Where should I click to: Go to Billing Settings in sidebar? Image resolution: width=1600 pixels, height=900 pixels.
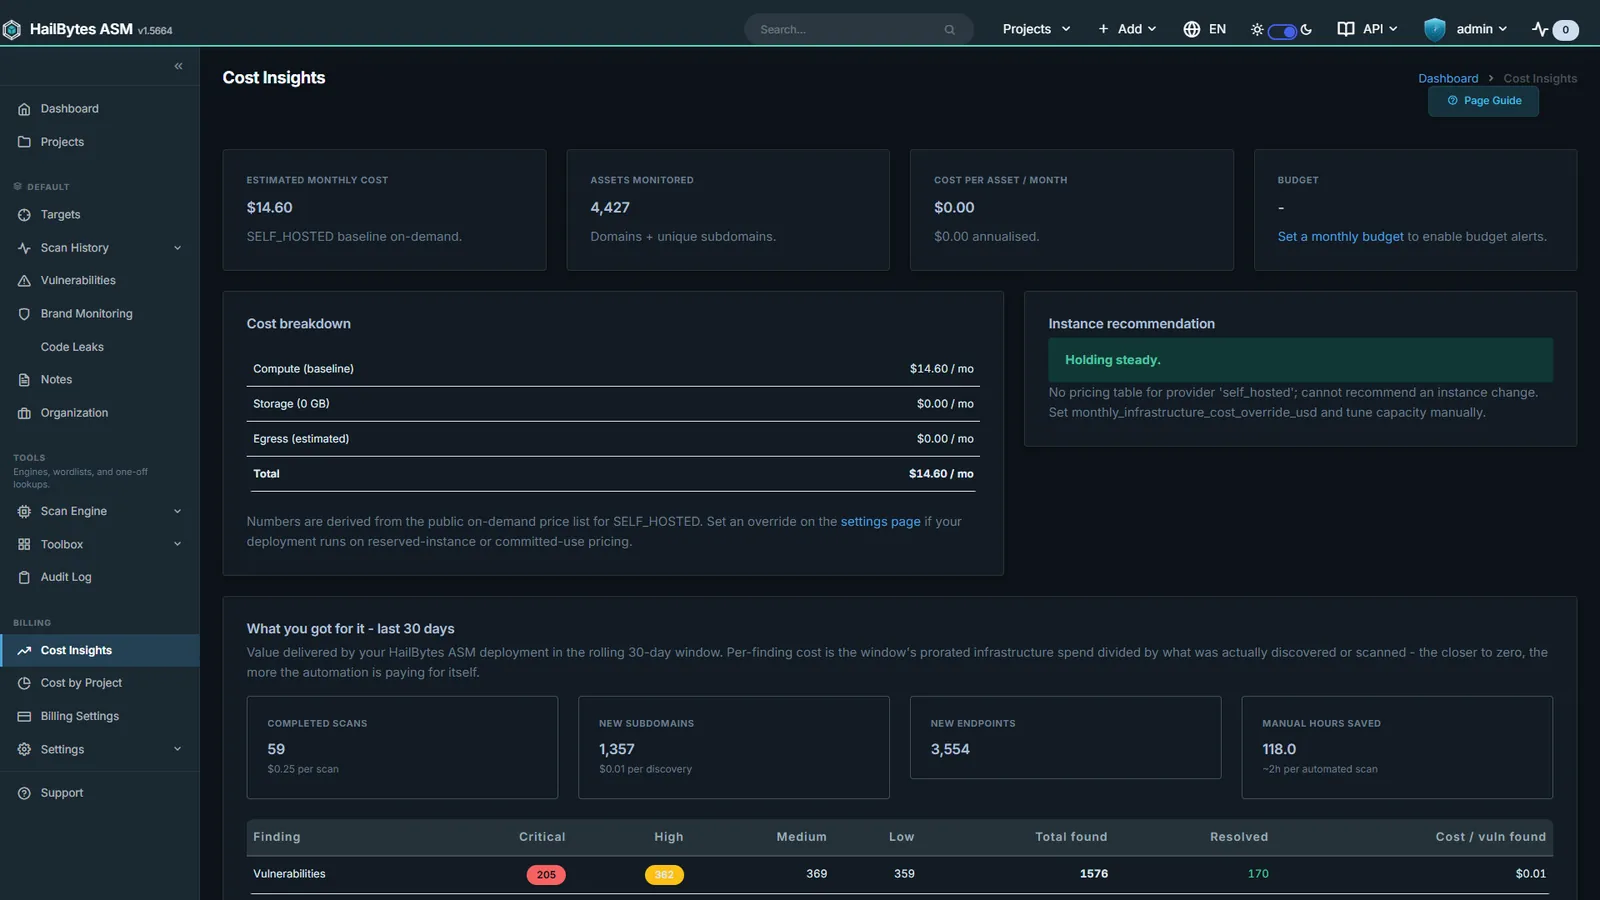point(99,716)
